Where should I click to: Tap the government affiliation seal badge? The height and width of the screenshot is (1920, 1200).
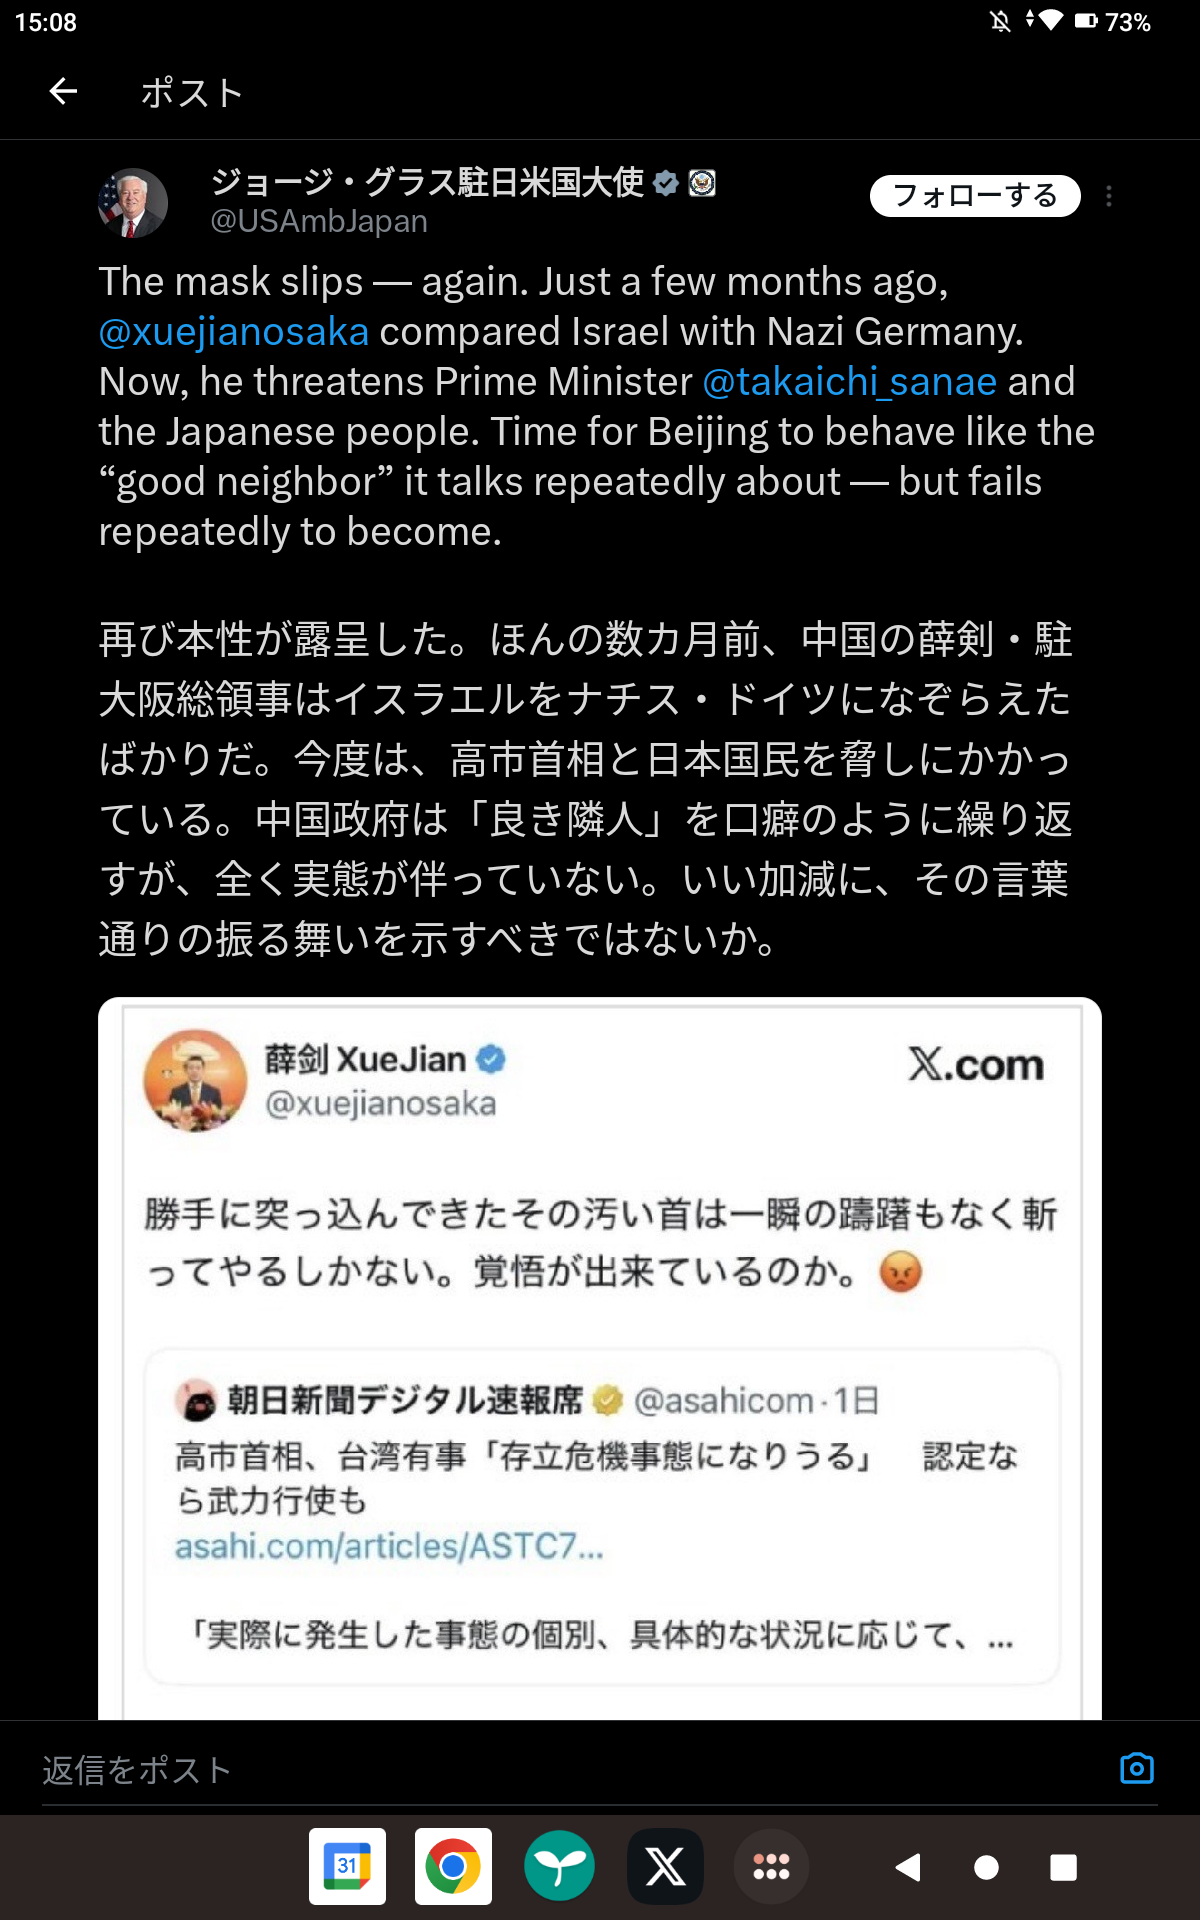[x=702, y=183]
